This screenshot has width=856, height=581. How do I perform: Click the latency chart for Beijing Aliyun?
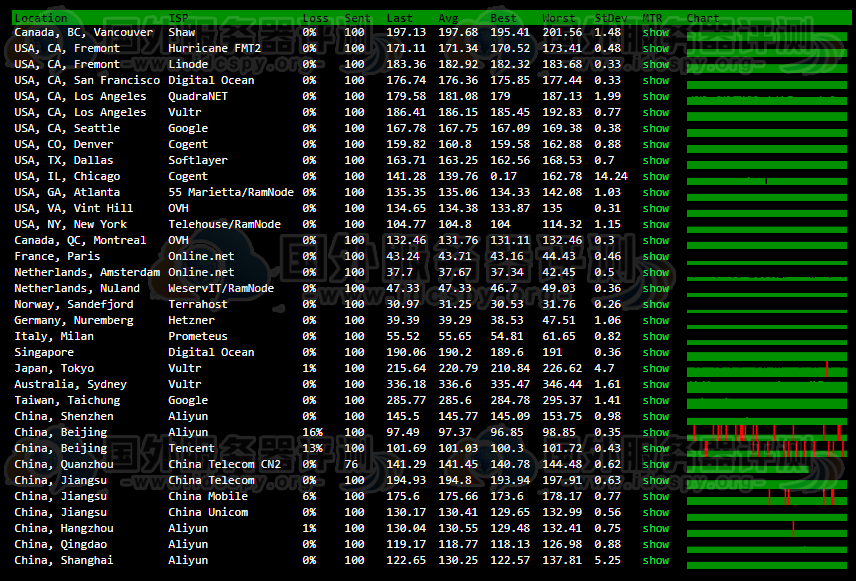[767, 432]
